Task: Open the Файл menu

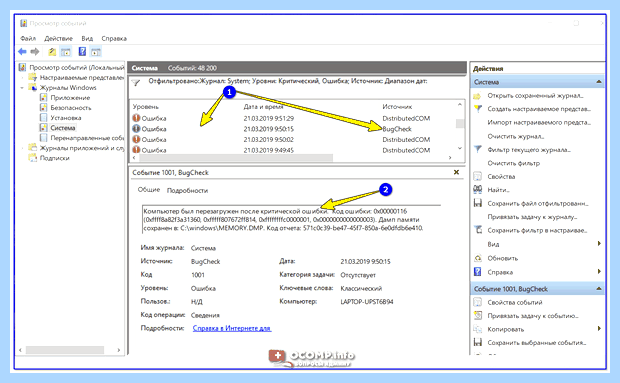Action: (x=28, y=38)
